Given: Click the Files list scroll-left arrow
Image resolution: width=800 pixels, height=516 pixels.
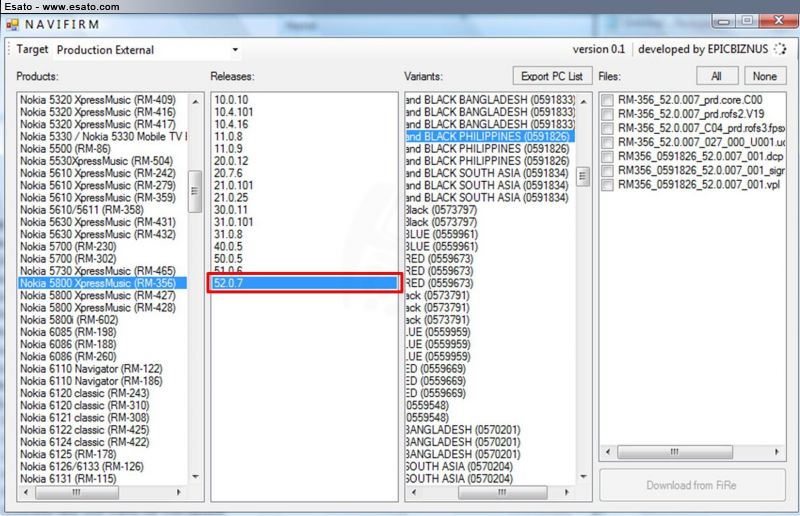Looking at the screenshot, I should pos(608,452).
